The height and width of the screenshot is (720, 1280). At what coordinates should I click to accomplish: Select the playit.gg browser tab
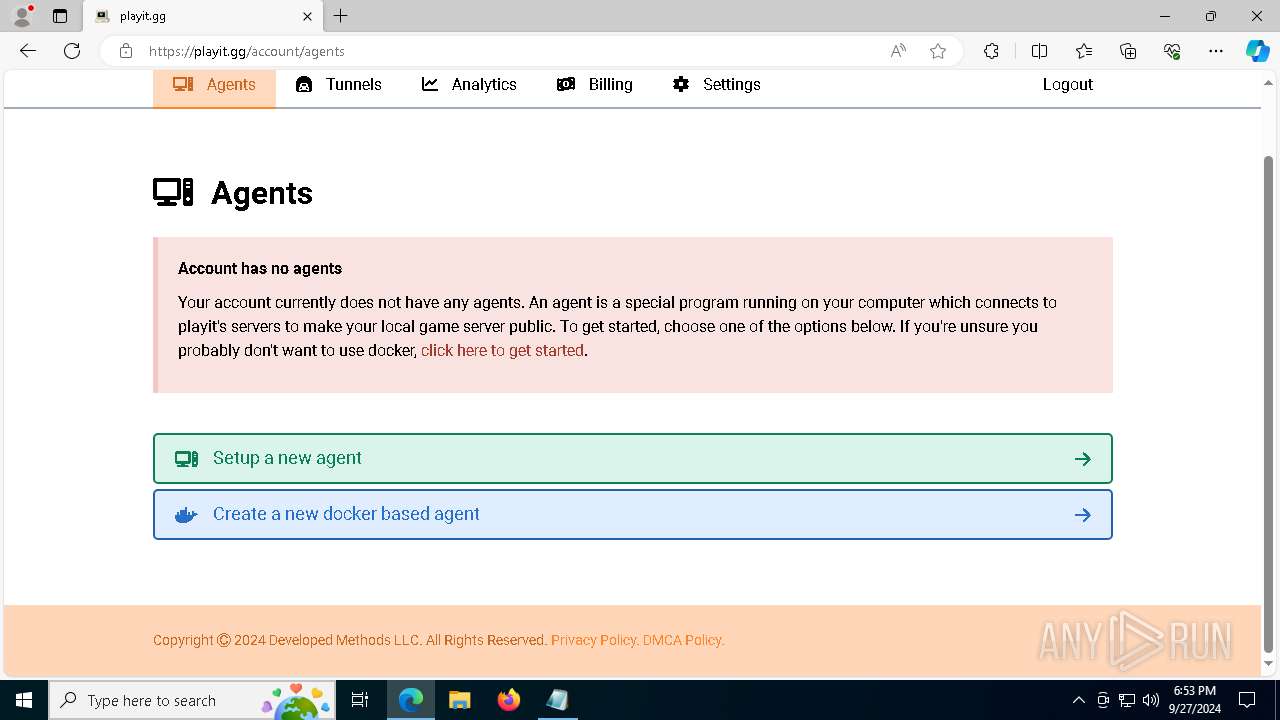(203, 16)
